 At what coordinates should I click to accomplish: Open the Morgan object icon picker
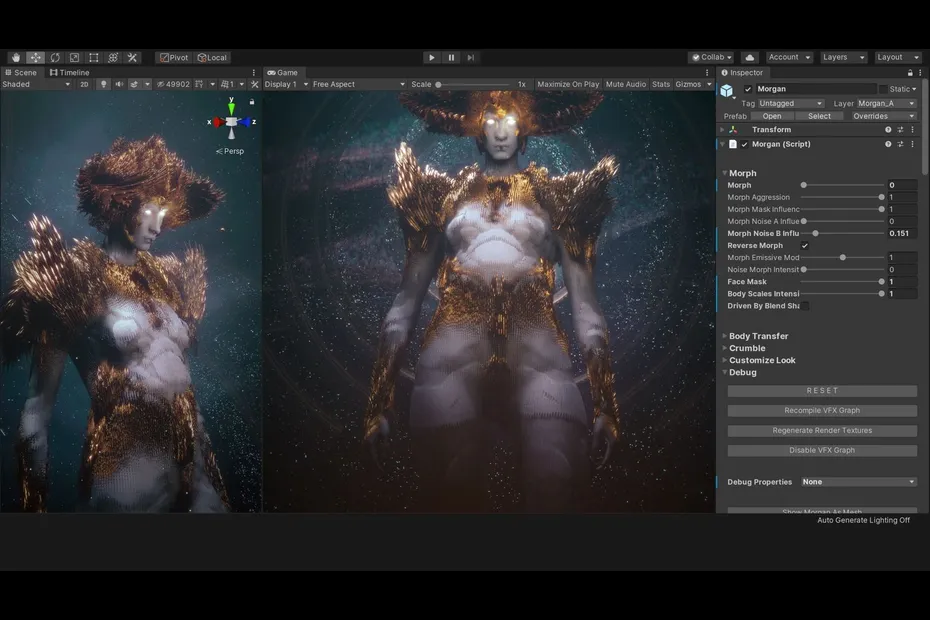pos(727,91)
